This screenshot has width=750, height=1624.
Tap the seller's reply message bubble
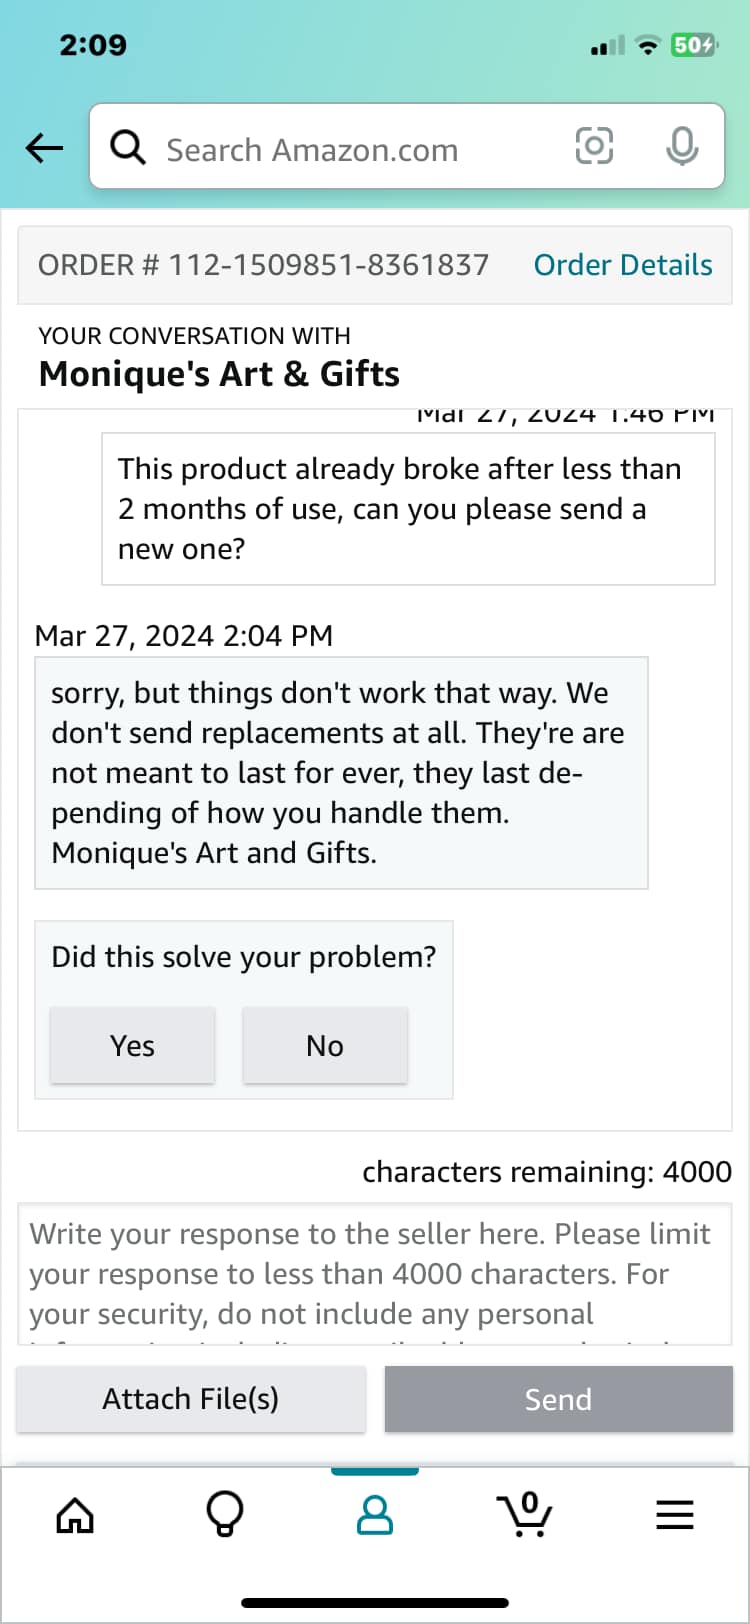click(x=342, y=773)
